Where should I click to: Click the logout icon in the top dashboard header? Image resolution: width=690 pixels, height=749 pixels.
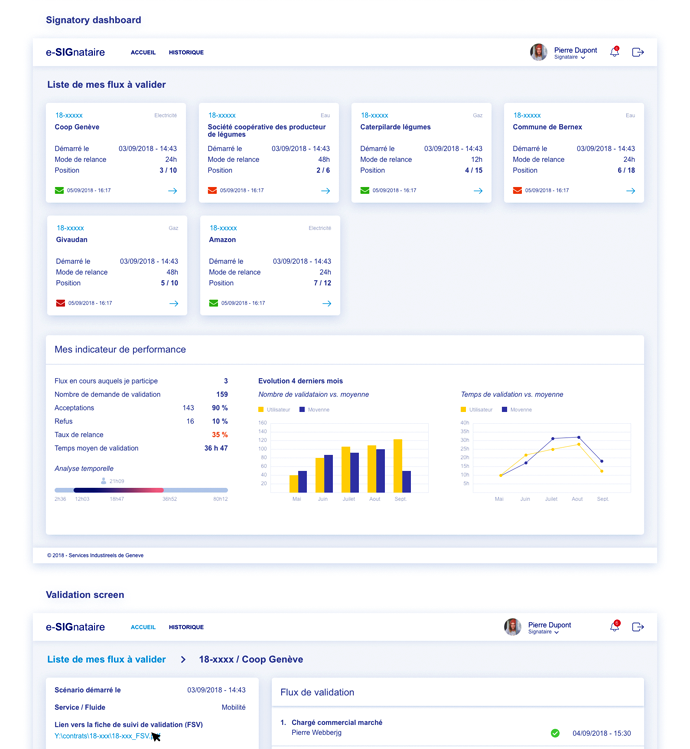coord(638,52)
